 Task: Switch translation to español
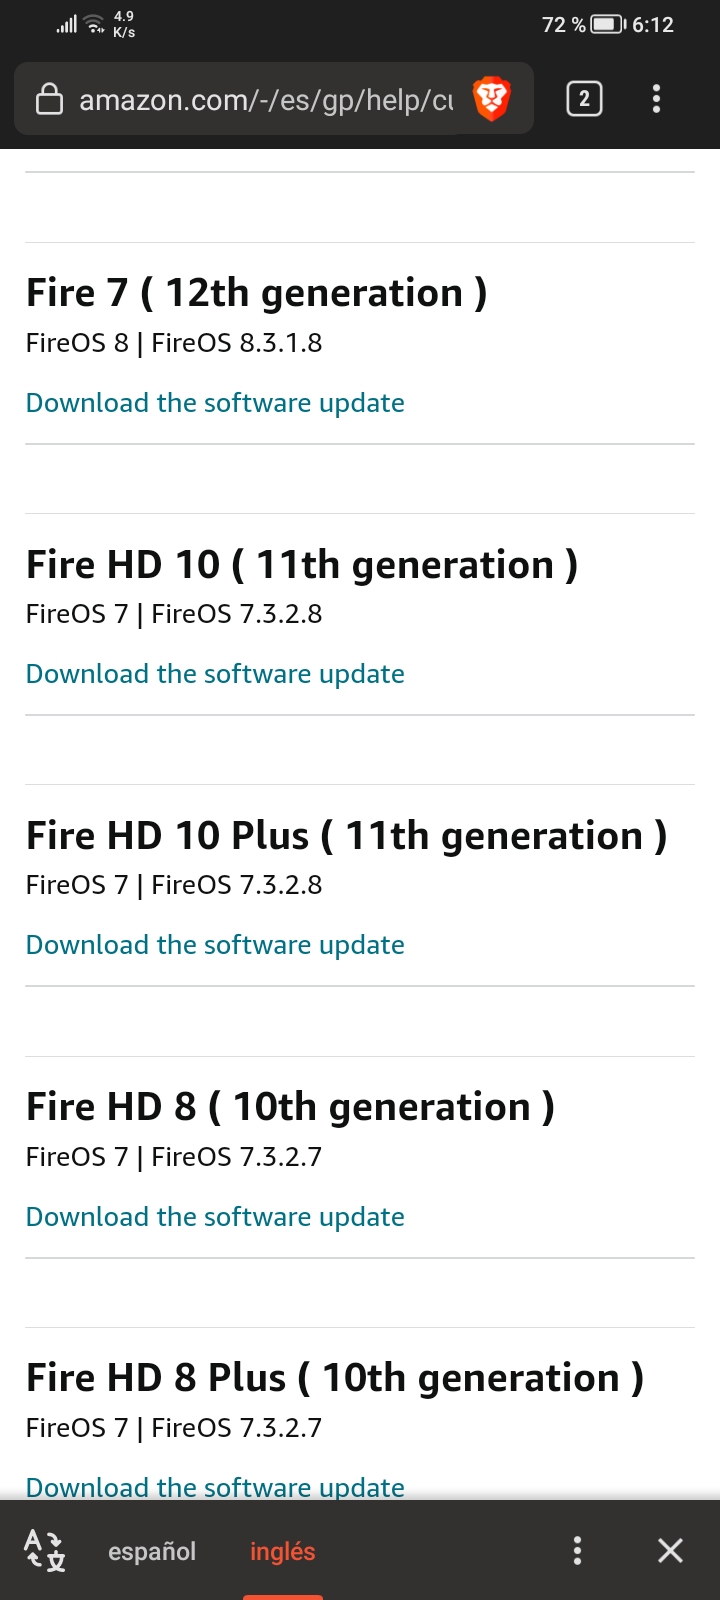[x=152, y=1551]
